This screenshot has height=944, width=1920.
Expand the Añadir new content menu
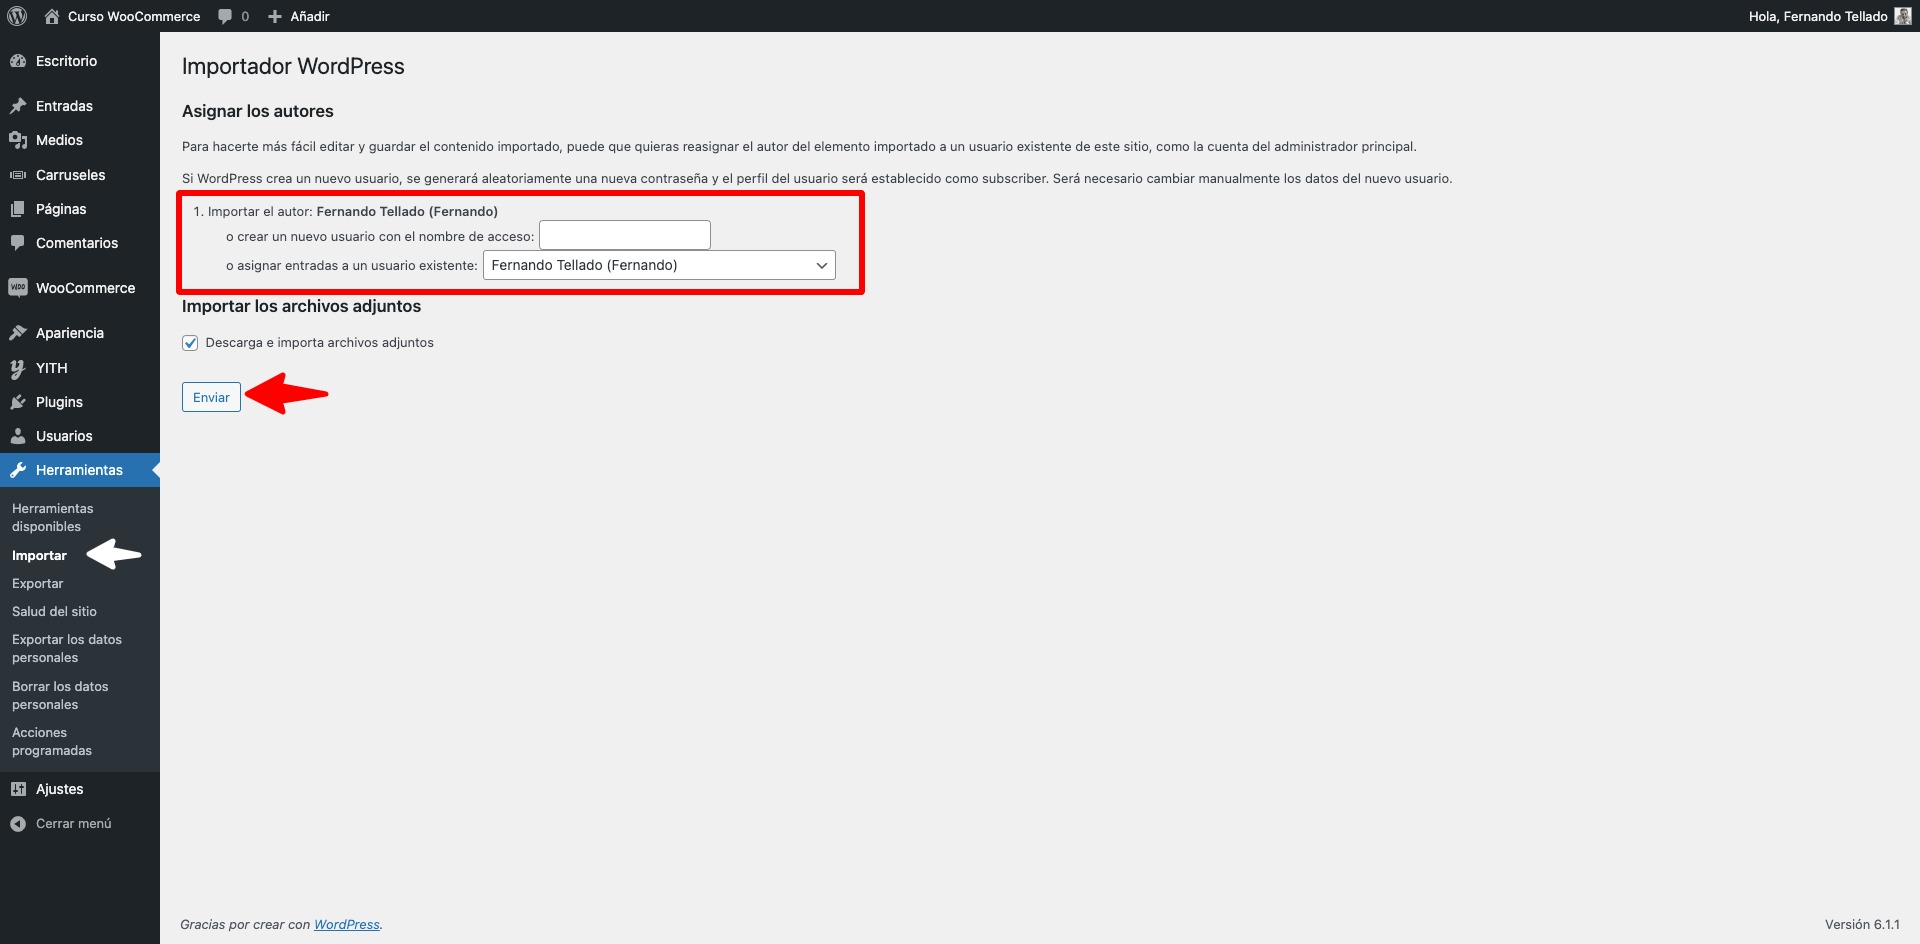pos(299,16)
